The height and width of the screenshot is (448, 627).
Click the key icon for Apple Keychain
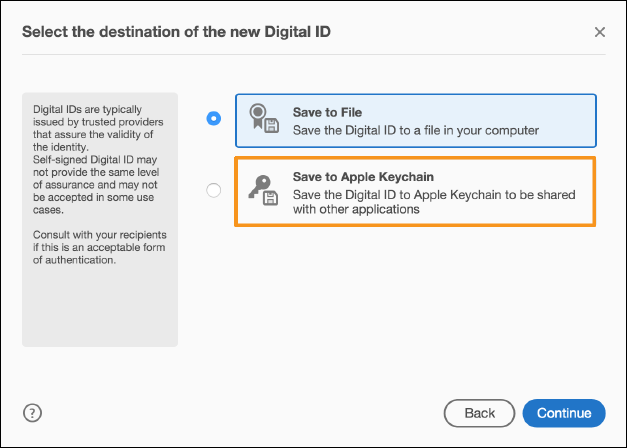[258, 186]
